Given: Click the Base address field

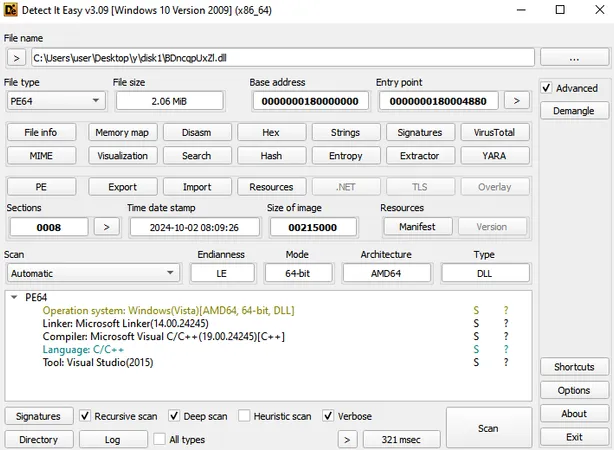Looking at the screenshot, I should pyautogui.click(x=310, y=101).
